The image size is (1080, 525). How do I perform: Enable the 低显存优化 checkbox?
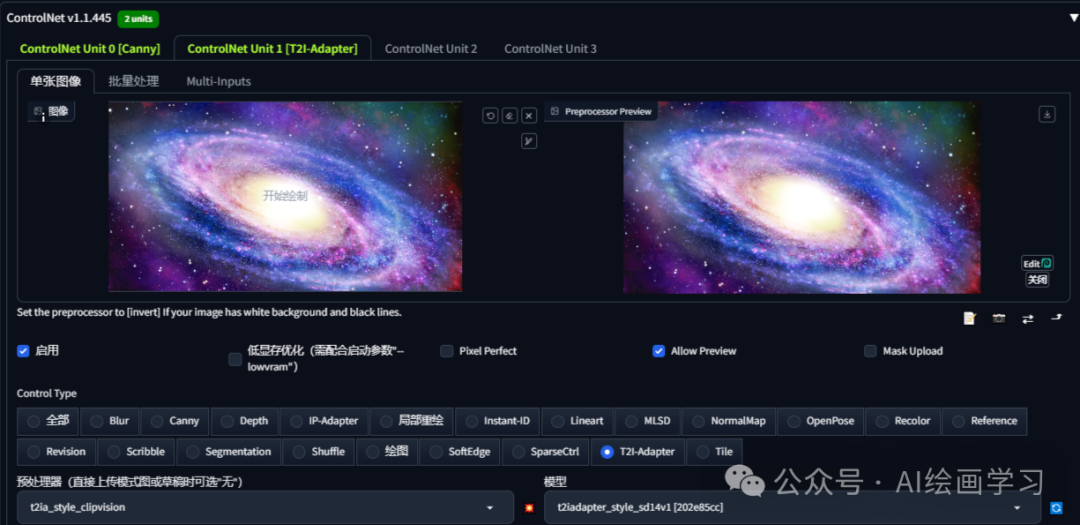coord(236,359)
